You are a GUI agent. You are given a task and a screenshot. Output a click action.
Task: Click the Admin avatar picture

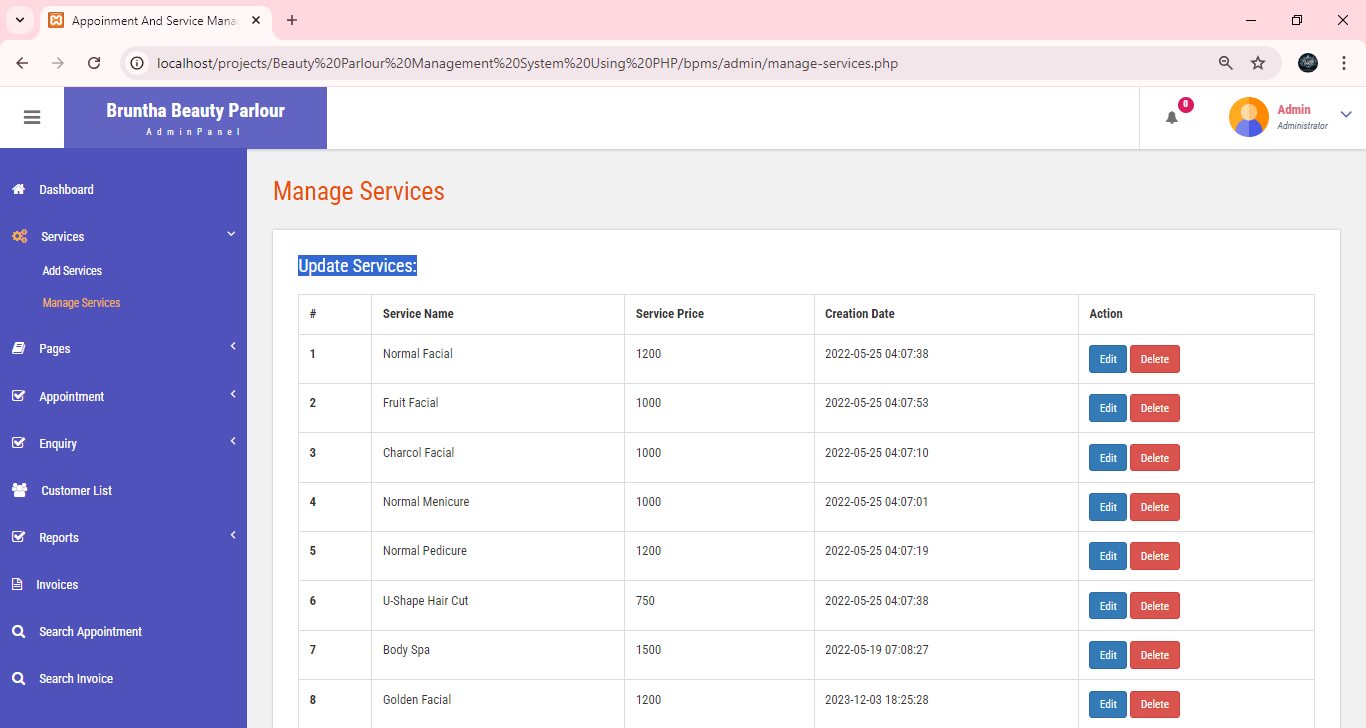coord(1248,117)
